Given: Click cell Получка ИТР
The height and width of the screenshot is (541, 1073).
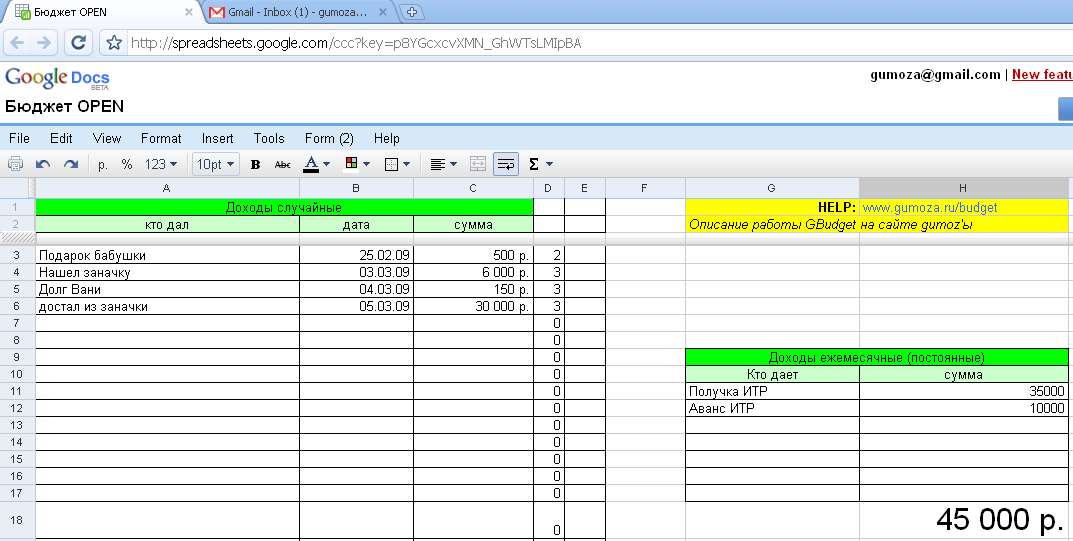Looking at the screenshot, I should click(772, 391).
